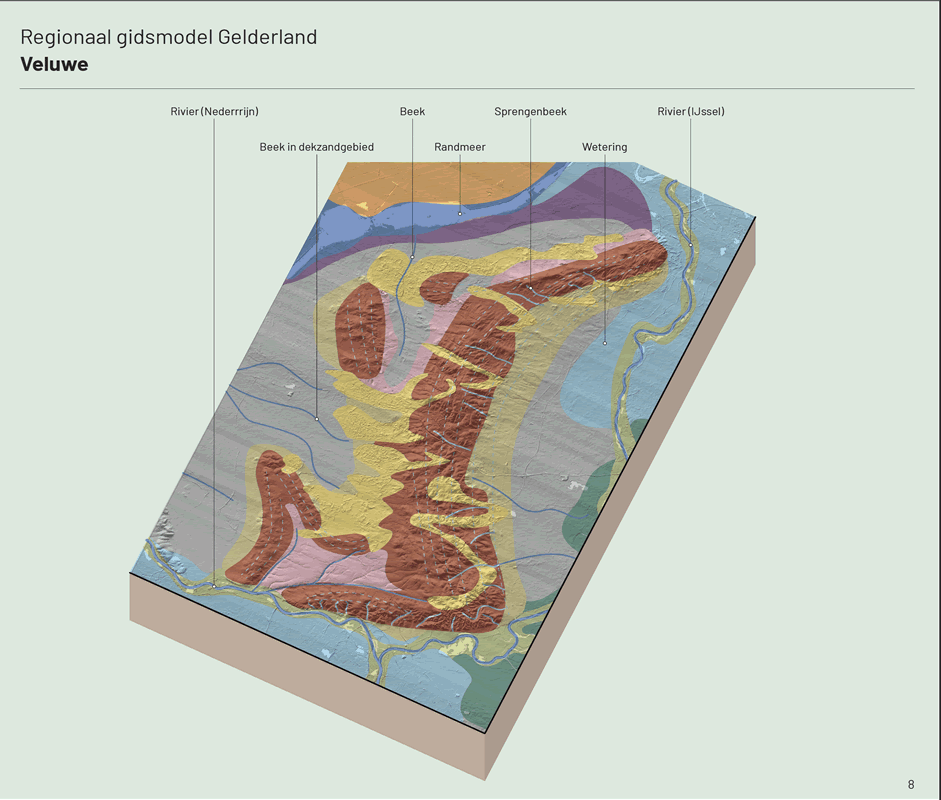Click the marker dot ending the Randmeer line
Screen dimensions: 941x800
pyautogui.click(x=460, y=213)
